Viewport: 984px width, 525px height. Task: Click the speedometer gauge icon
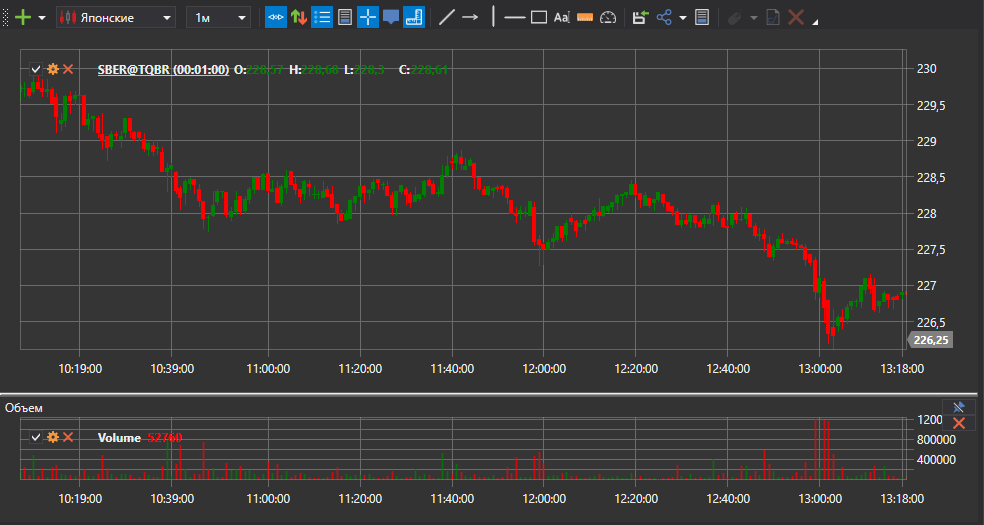pyautogui.click(x=608, y=18)
